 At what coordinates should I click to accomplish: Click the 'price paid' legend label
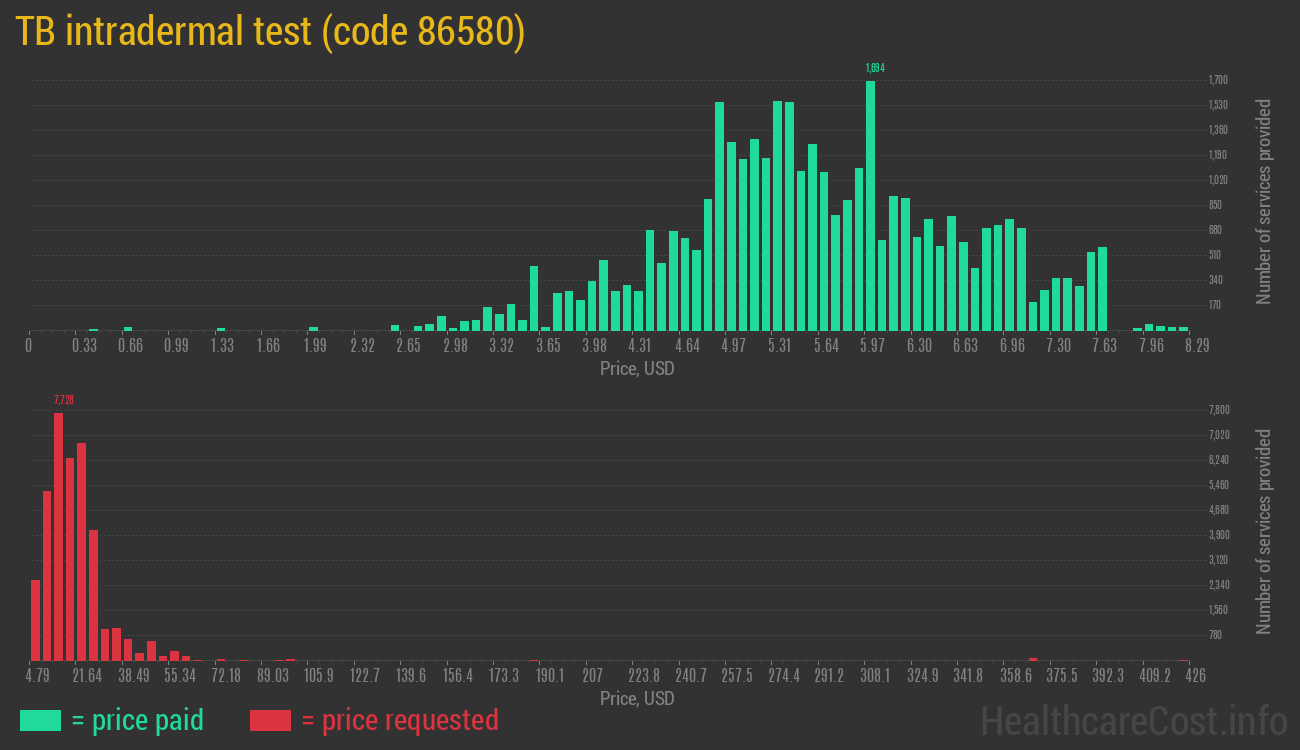(x=138, y=720)
